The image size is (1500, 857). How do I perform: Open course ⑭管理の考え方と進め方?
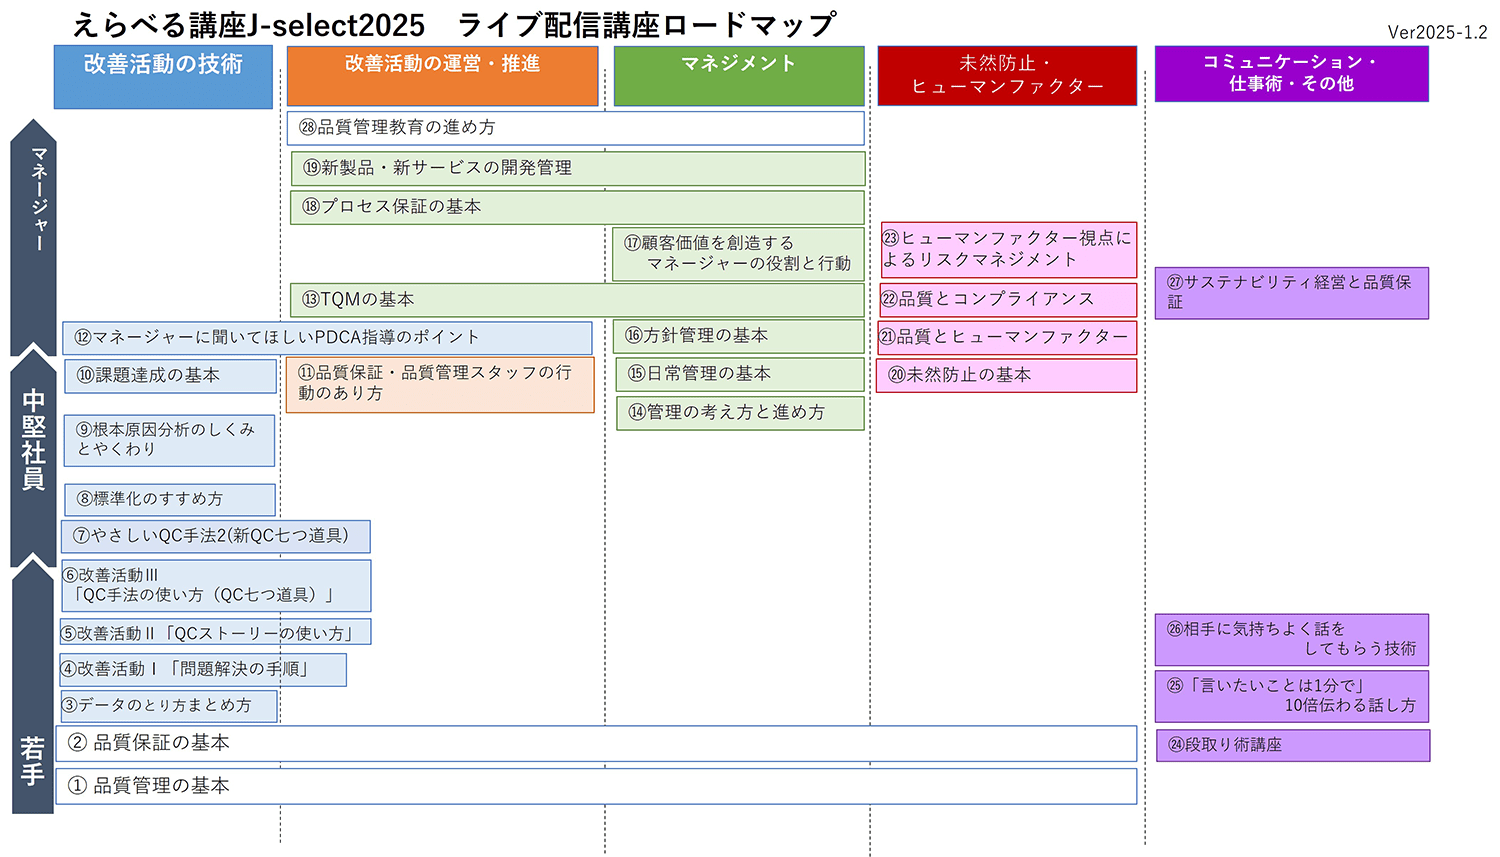[740, 413]
